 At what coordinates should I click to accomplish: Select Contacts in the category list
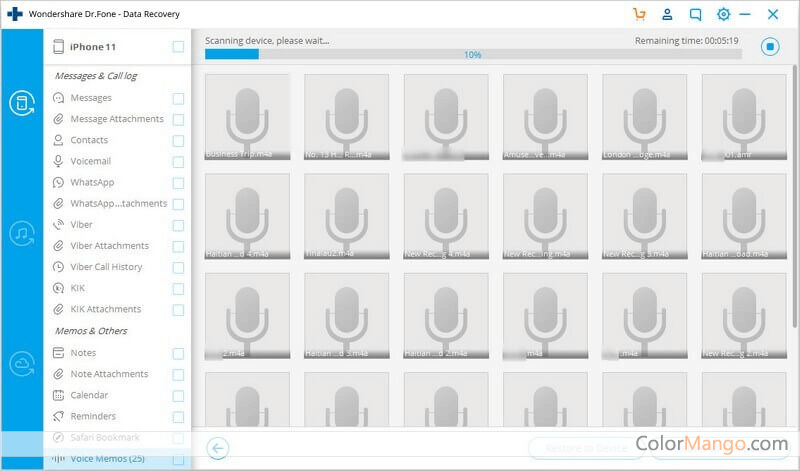click(89, 140)
